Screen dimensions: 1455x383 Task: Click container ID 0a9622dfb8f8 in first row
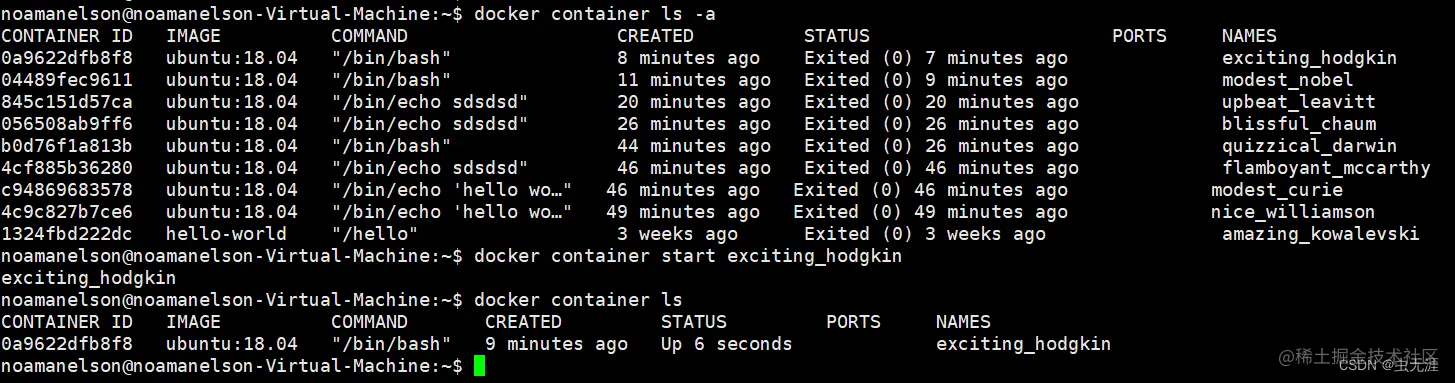(x=66, y=58)
